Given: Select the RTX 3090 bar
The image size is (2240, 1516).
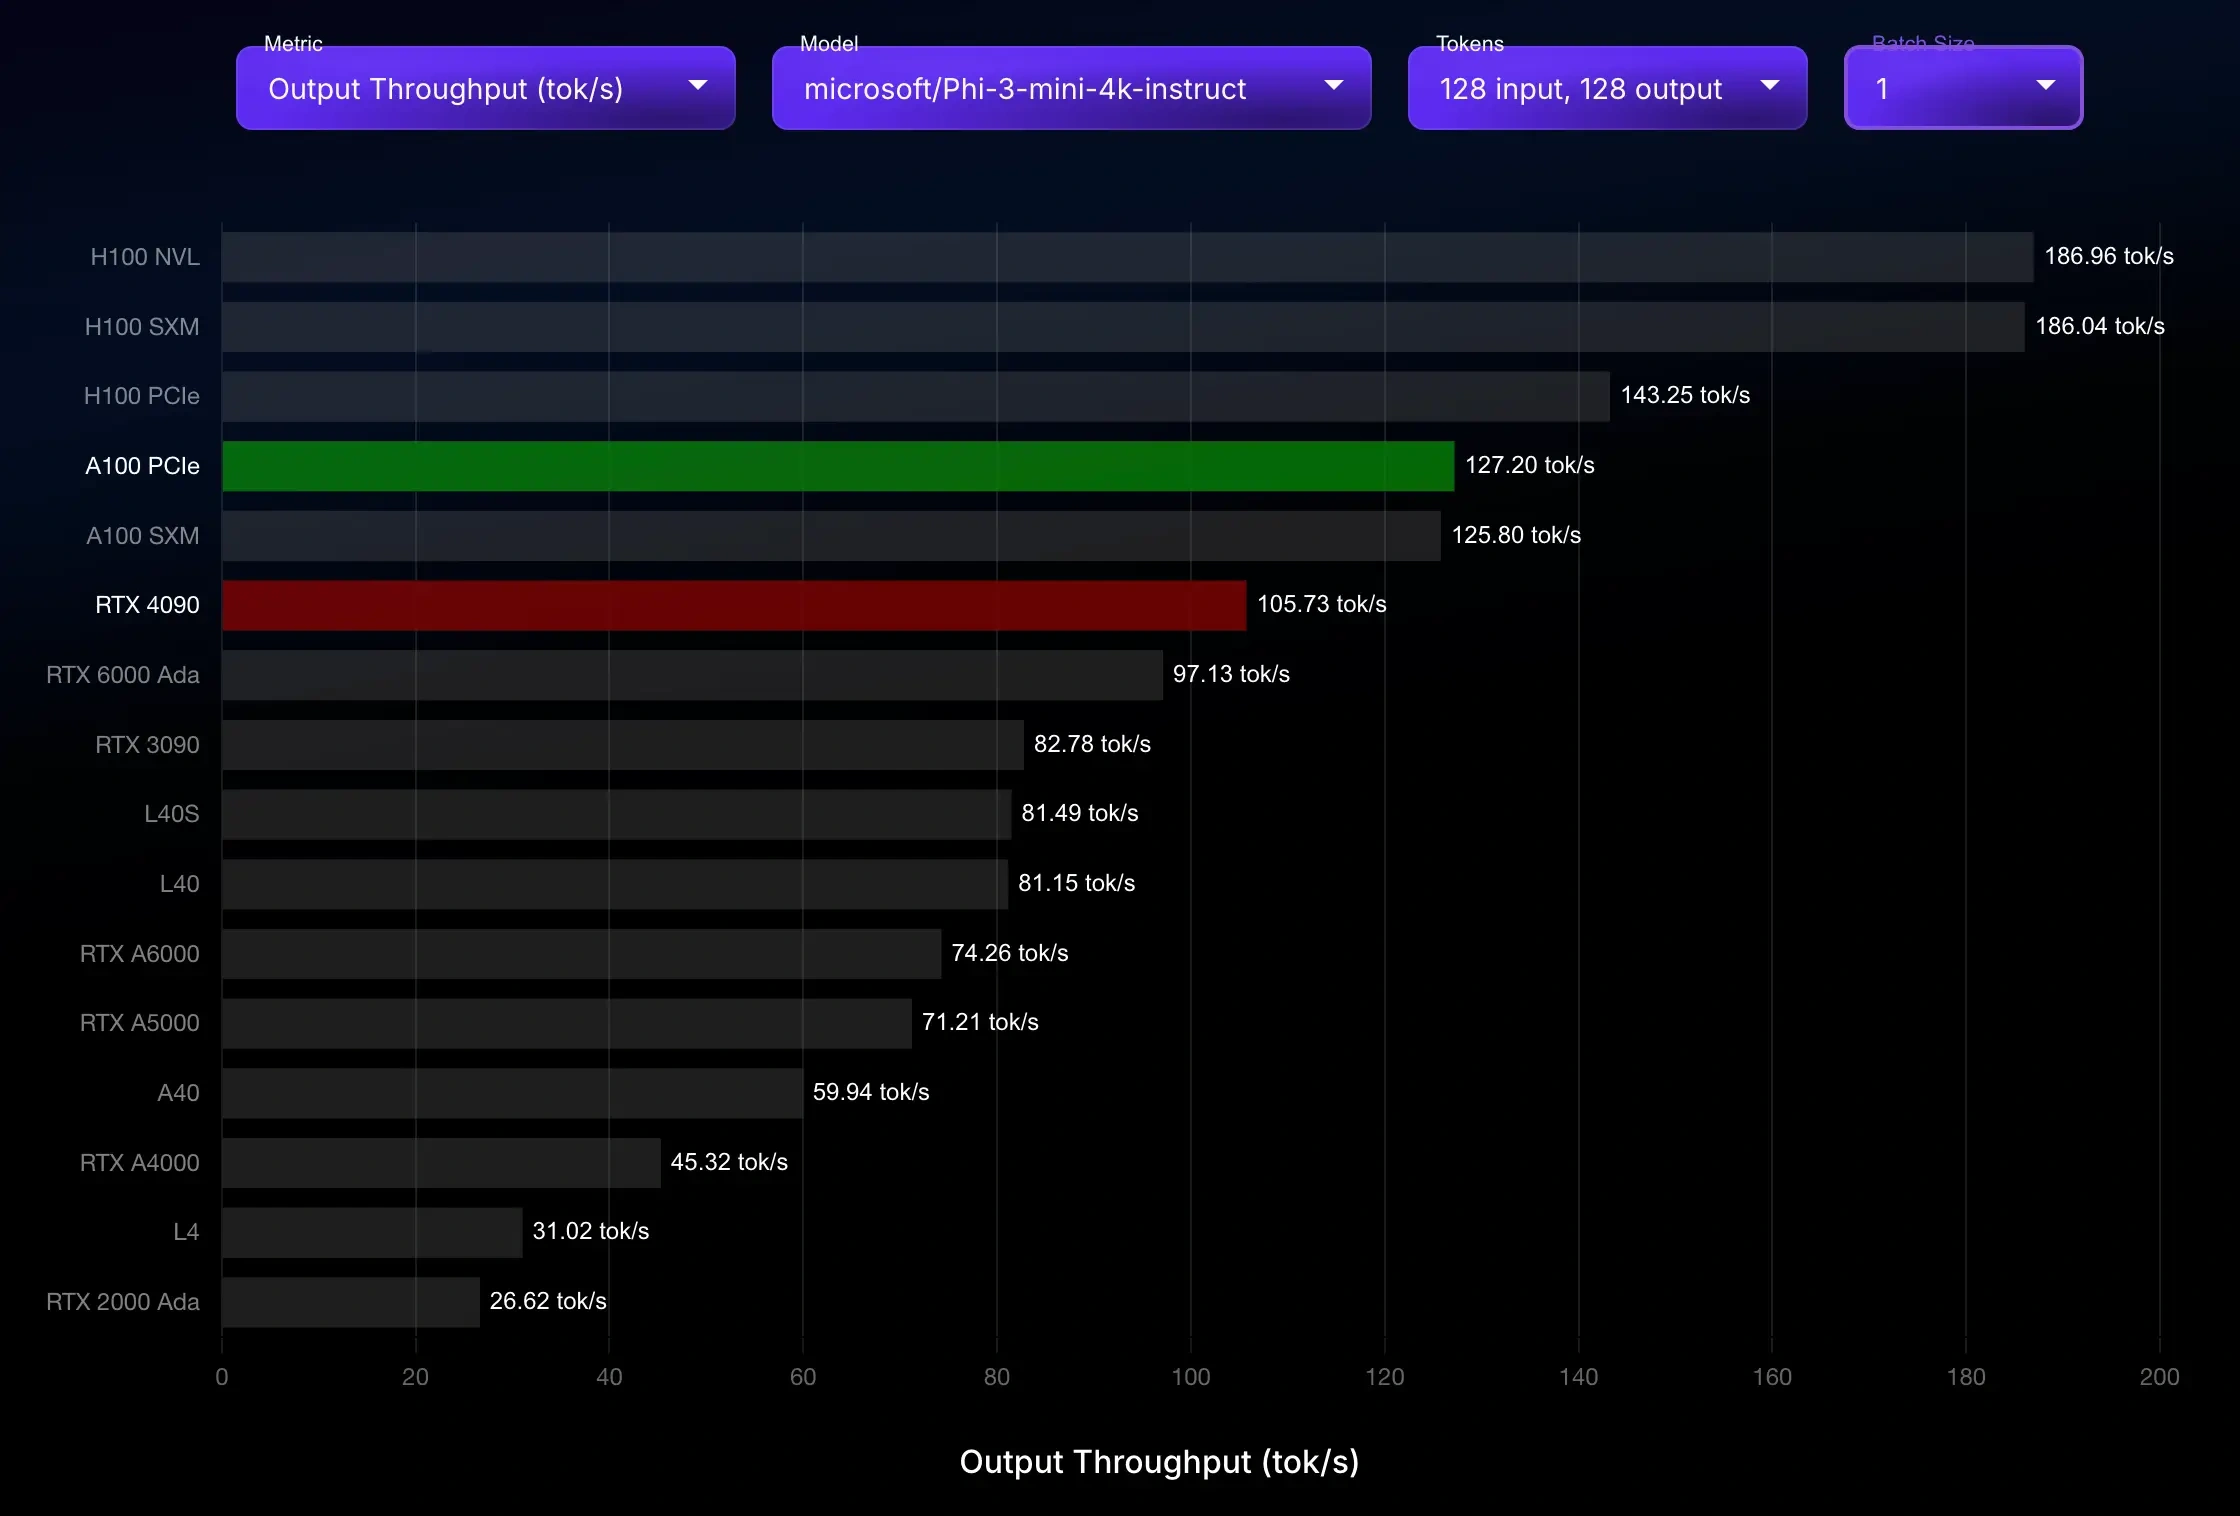Looking at the screenshot, I should pos(622,745).
